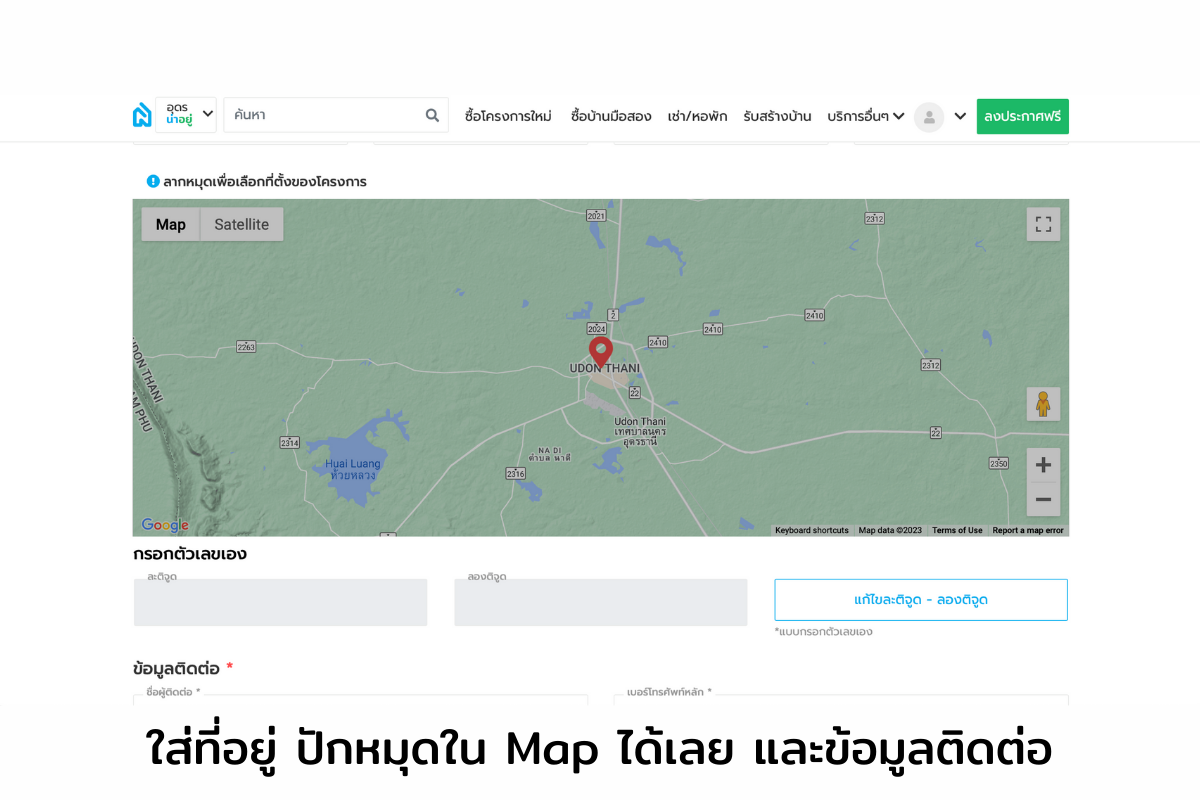
Task: Open the province selector dropdown
Action: pyautogui.click(x=186, y=115)
